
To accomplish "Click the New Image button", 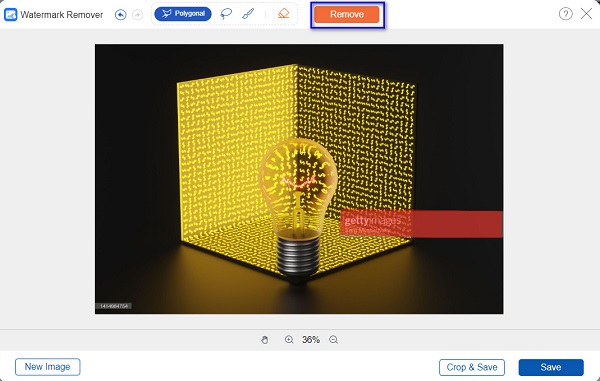I will point(48,367).
